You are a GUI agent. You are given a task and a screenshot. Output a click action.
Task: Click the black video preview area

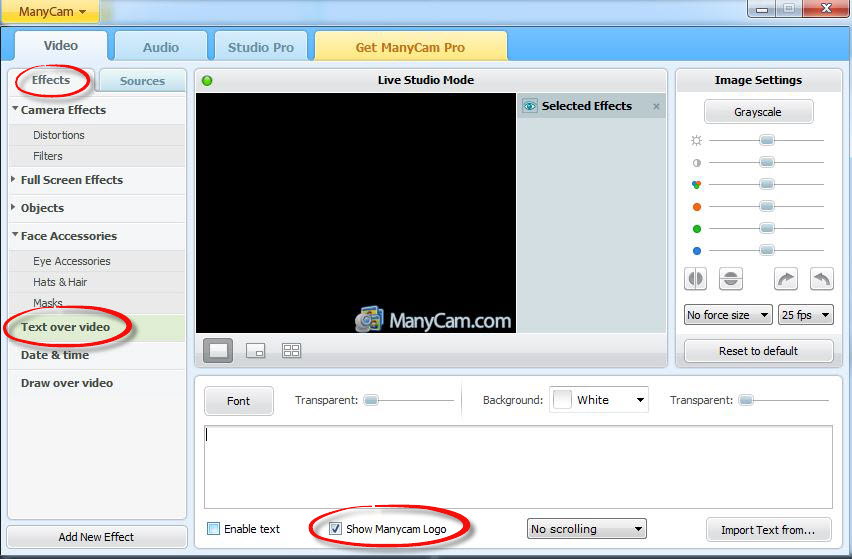click(x=356, y=213)
